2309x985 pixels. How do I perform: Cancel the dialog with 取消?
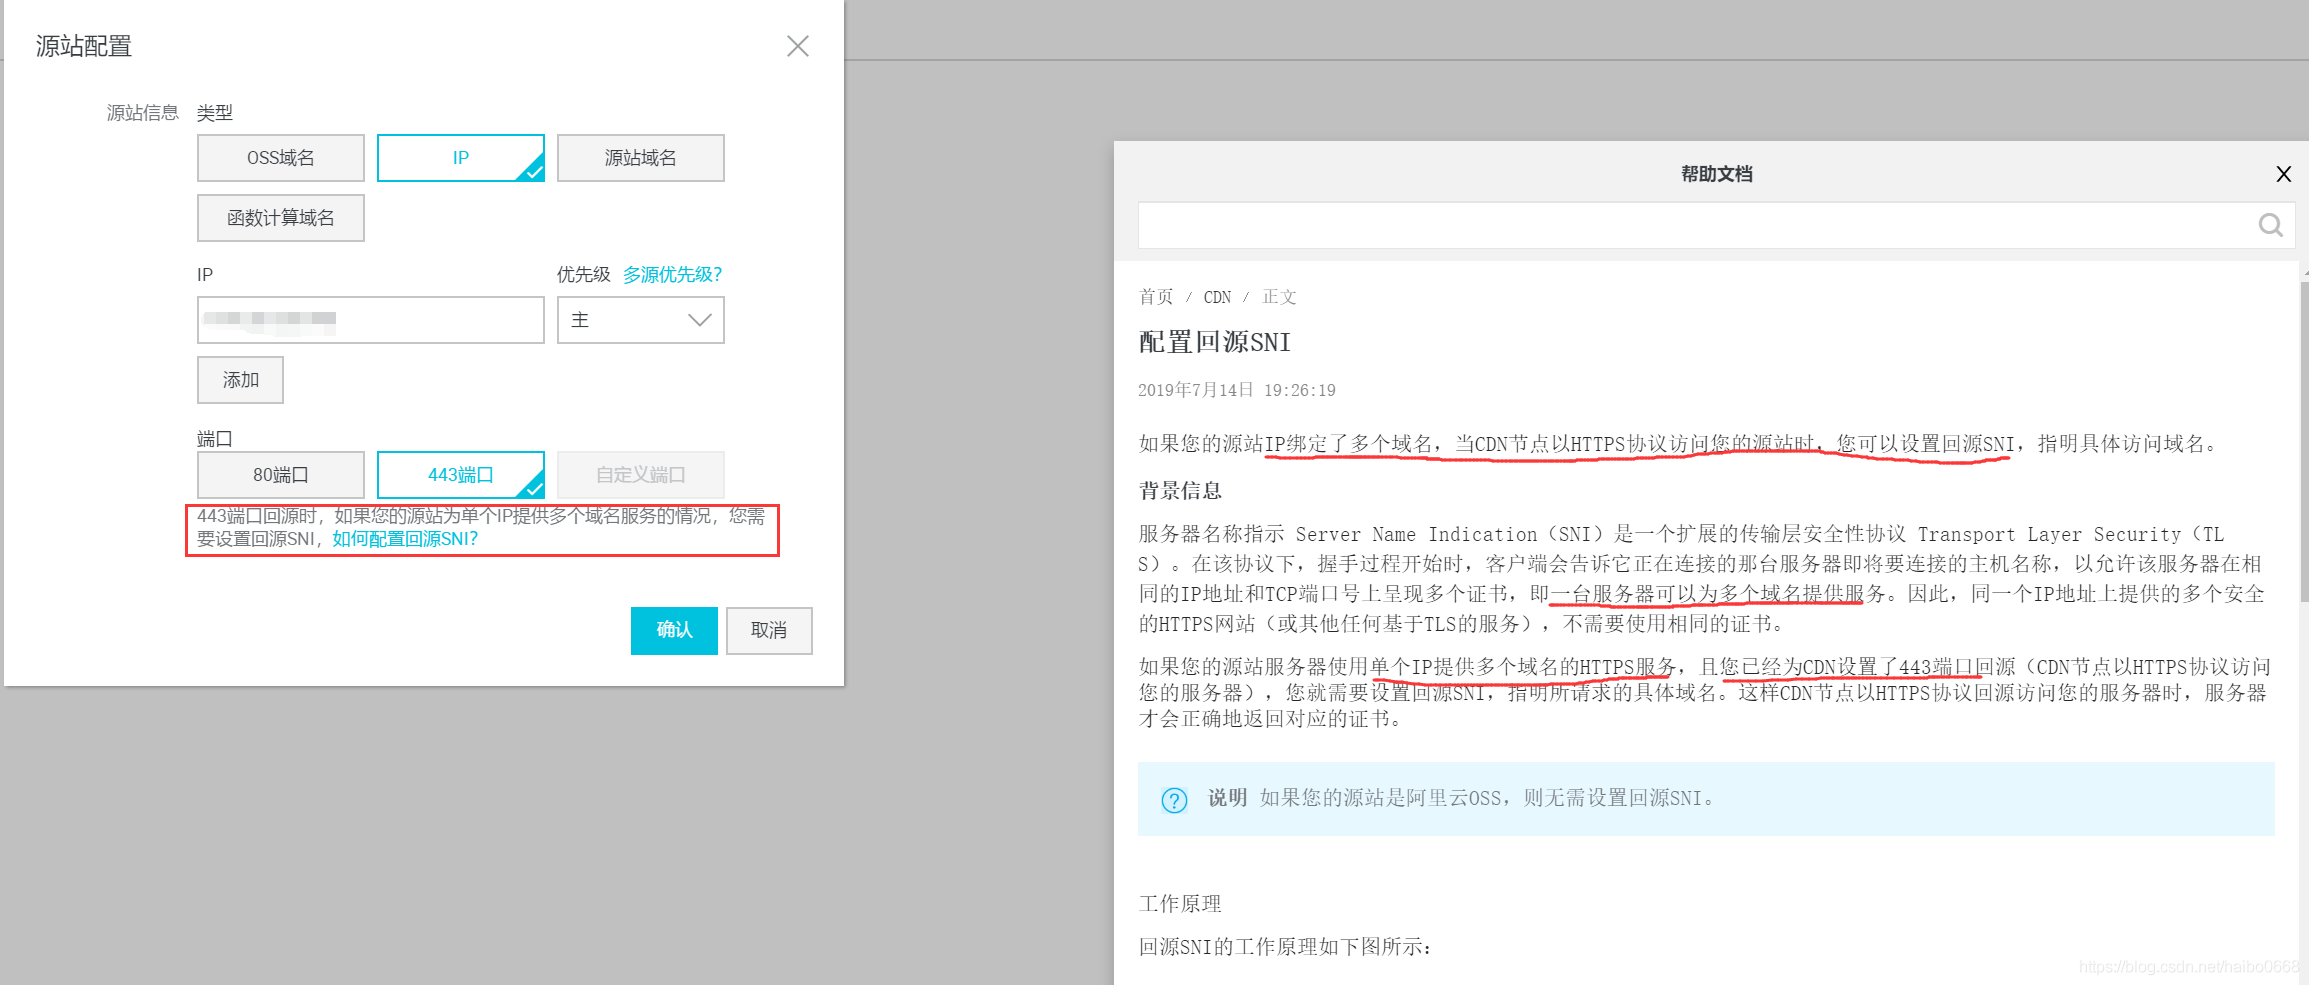(768, 630)
